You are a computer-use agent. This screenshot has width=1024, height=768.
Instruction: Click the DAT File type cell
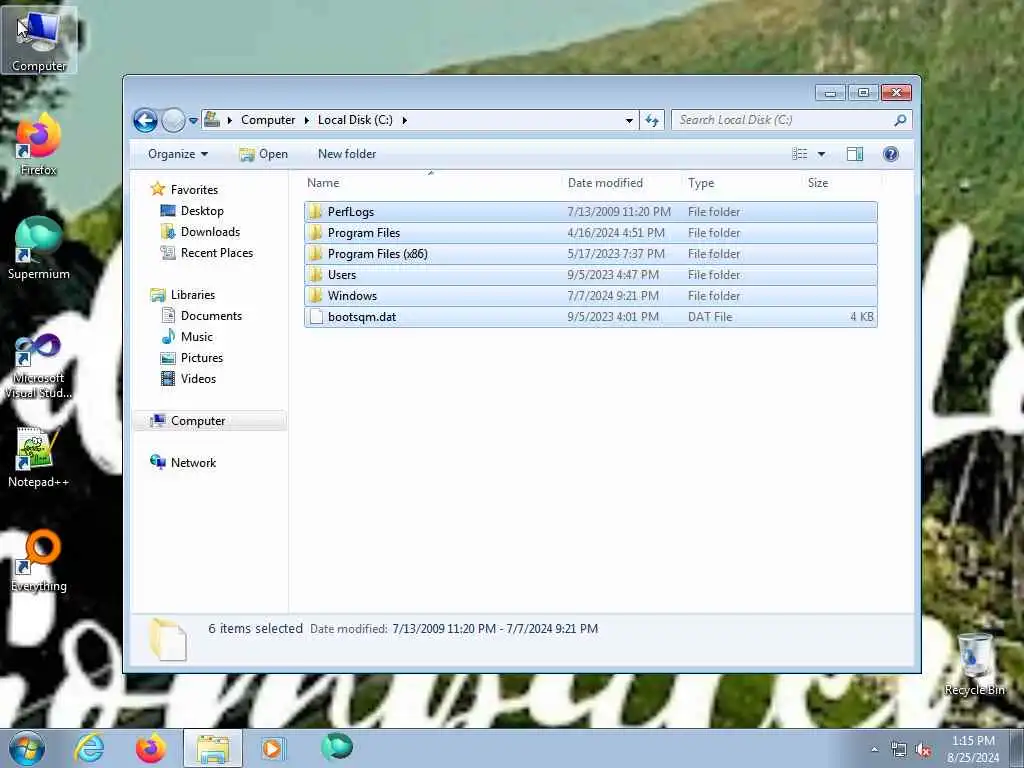[x=710, y=317]
